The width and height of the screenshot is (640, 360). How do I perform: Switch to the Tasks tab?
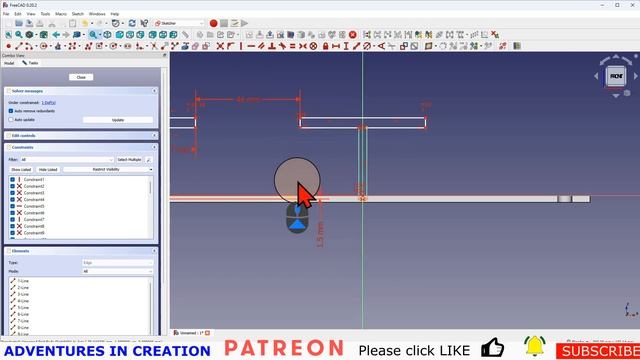pyautogui.click(x=31, y=63)
